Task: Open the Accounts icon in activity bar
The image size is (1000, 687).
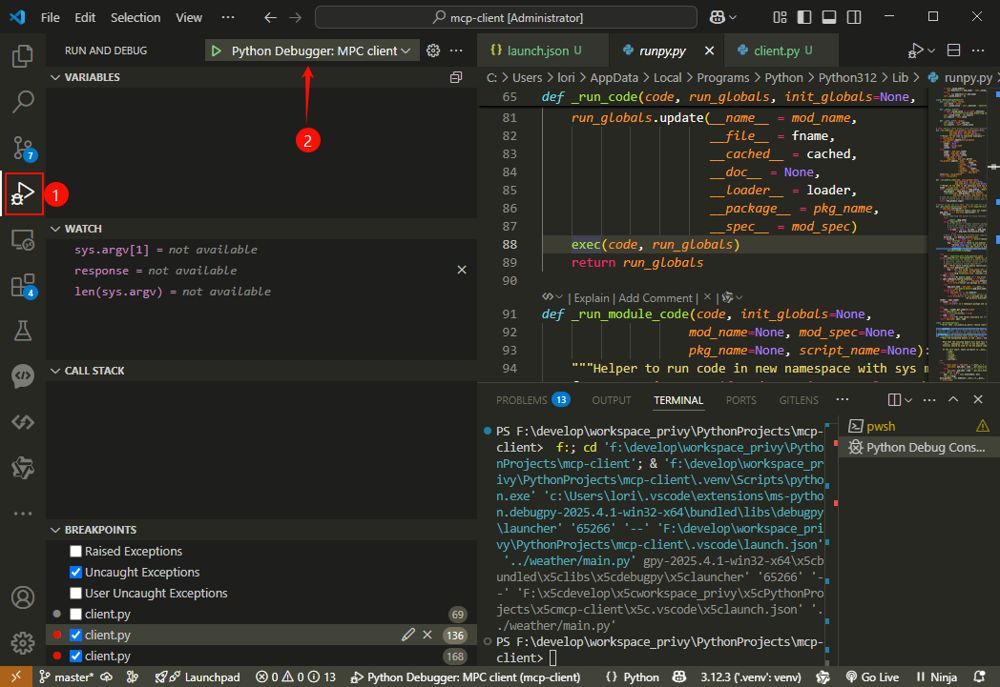Action: (22, 598)
